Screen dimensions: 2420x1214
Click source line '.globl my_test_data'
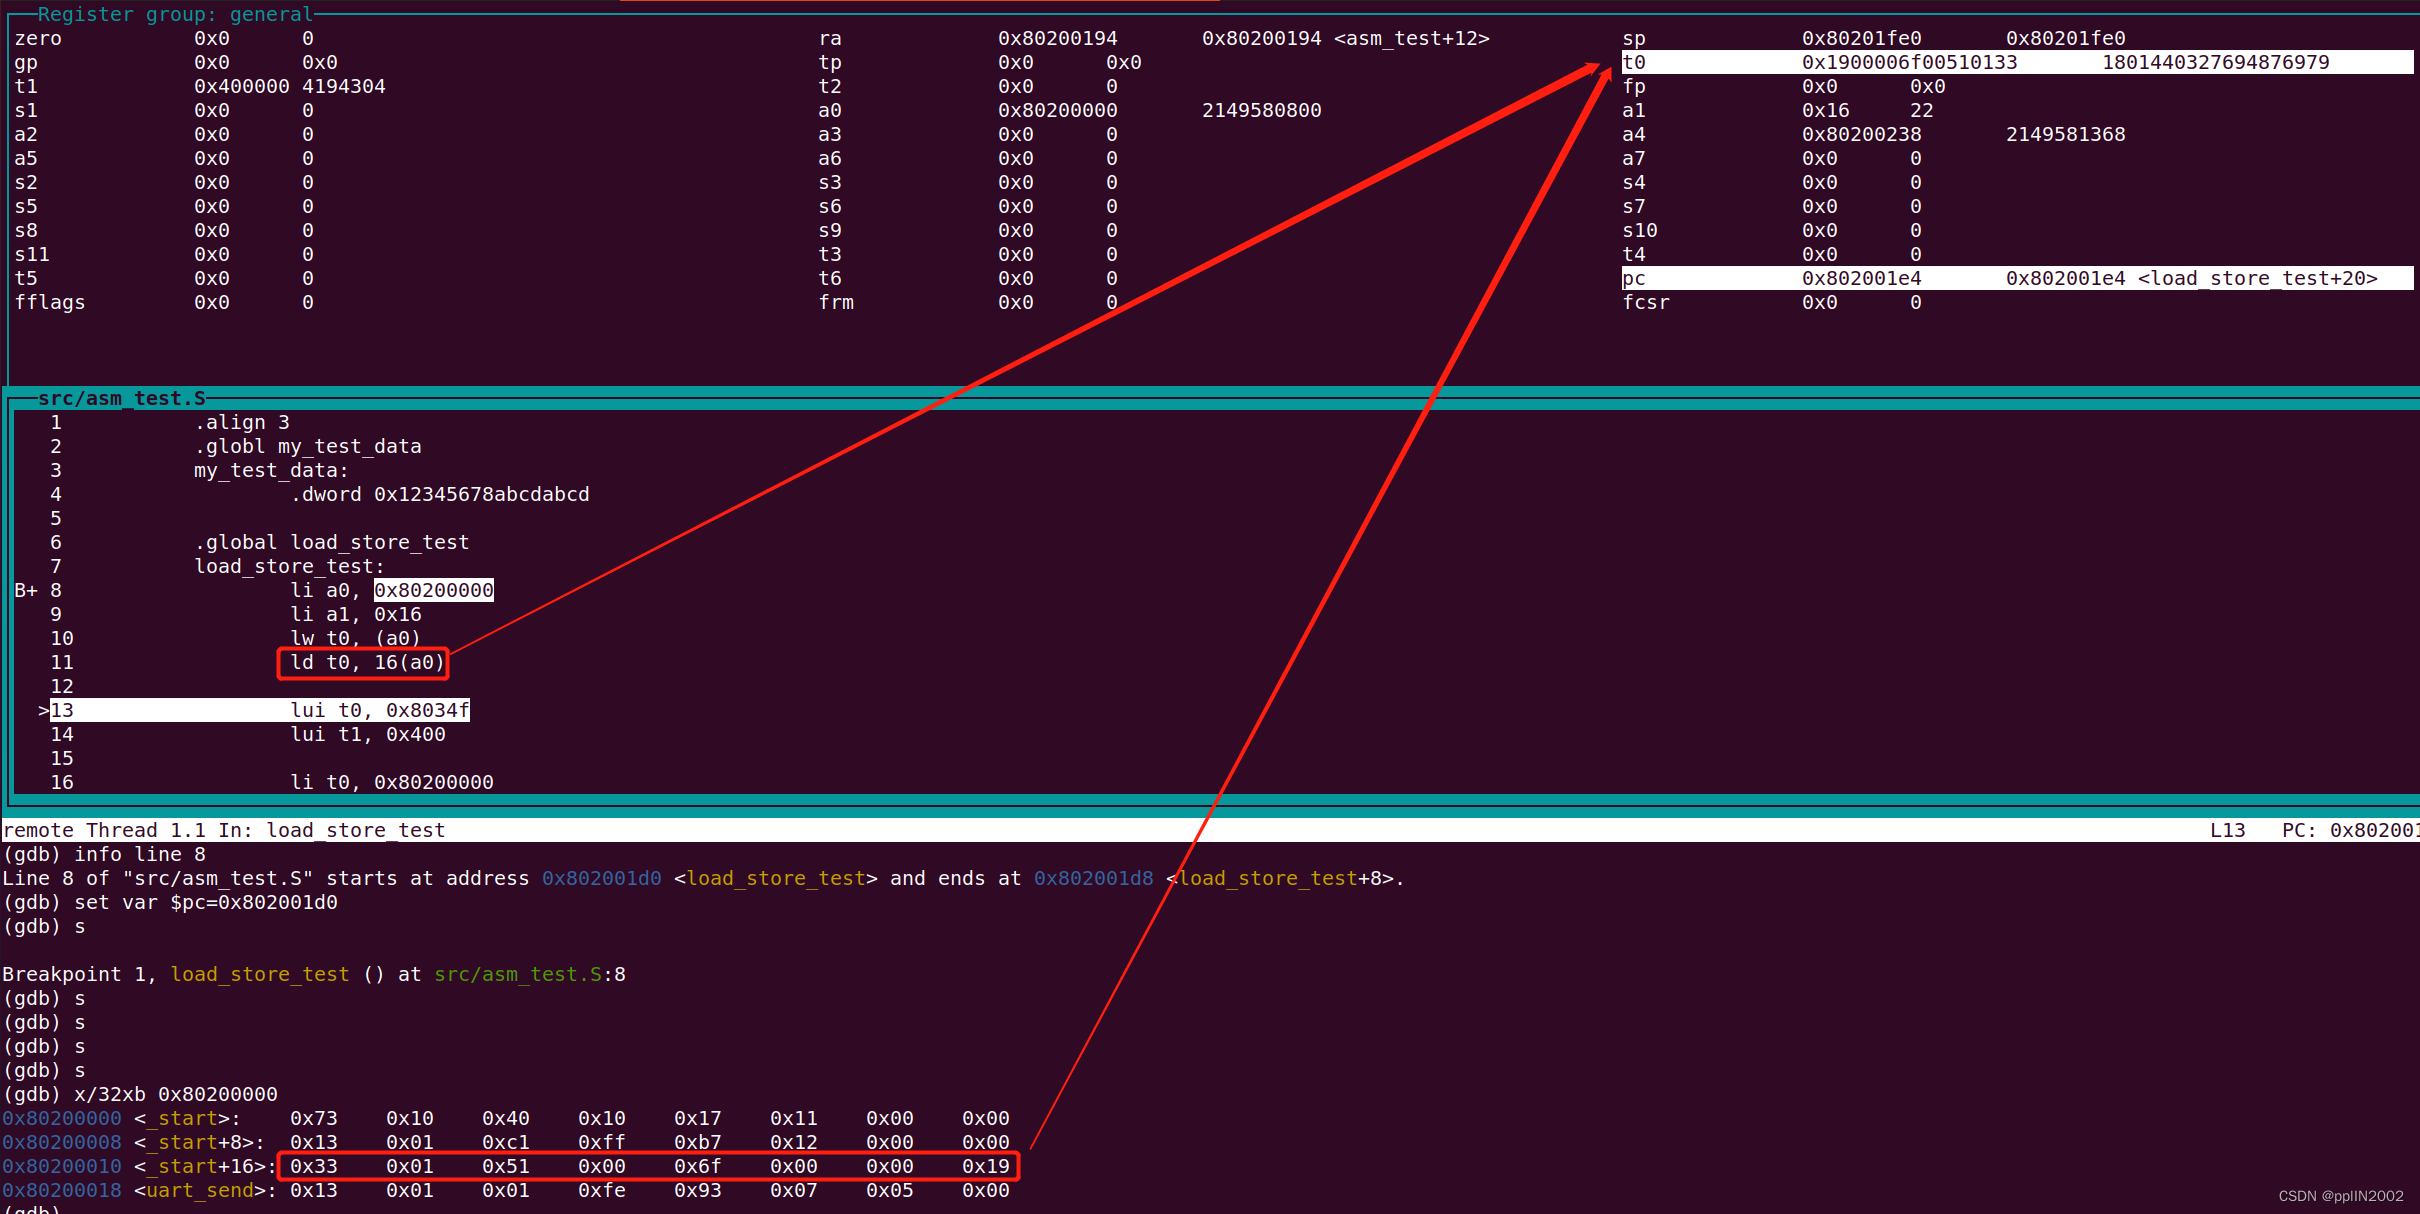click(307, 446)
